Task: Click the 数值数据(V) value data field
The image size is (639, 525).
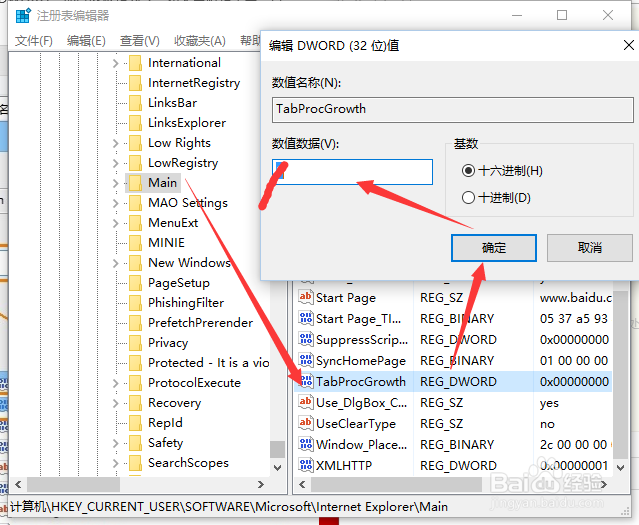Action: coord(352,172)
